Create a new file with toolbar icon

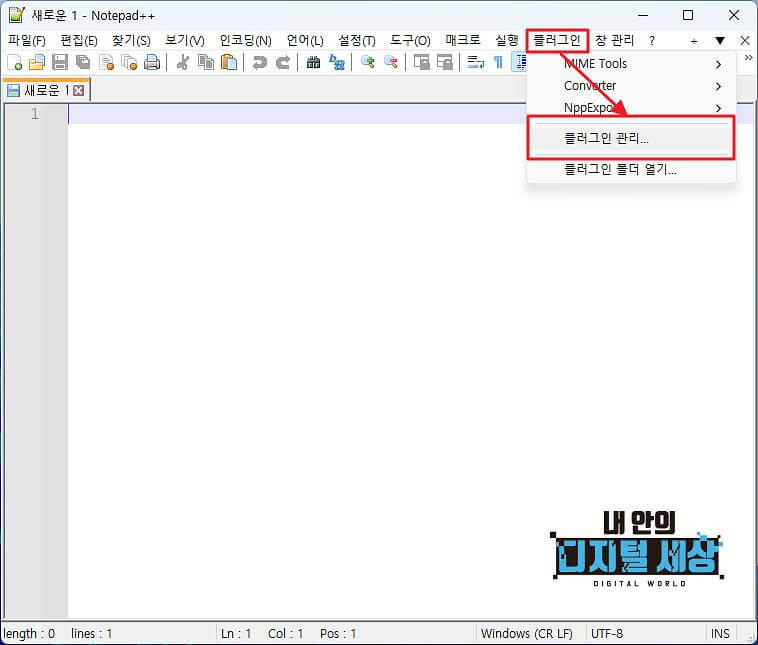point(15,62)
